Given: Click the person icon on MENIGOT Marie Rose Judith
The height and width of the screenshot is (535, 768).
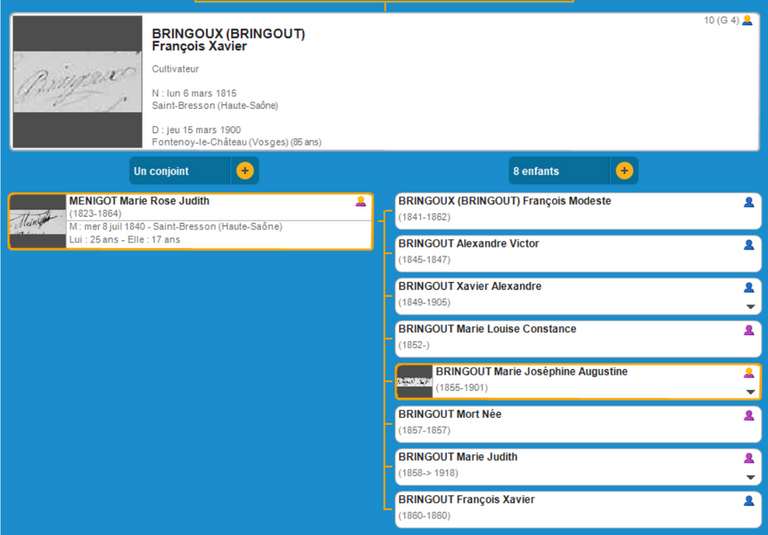Looking at the screenshot, I should [x=361, y=202].
